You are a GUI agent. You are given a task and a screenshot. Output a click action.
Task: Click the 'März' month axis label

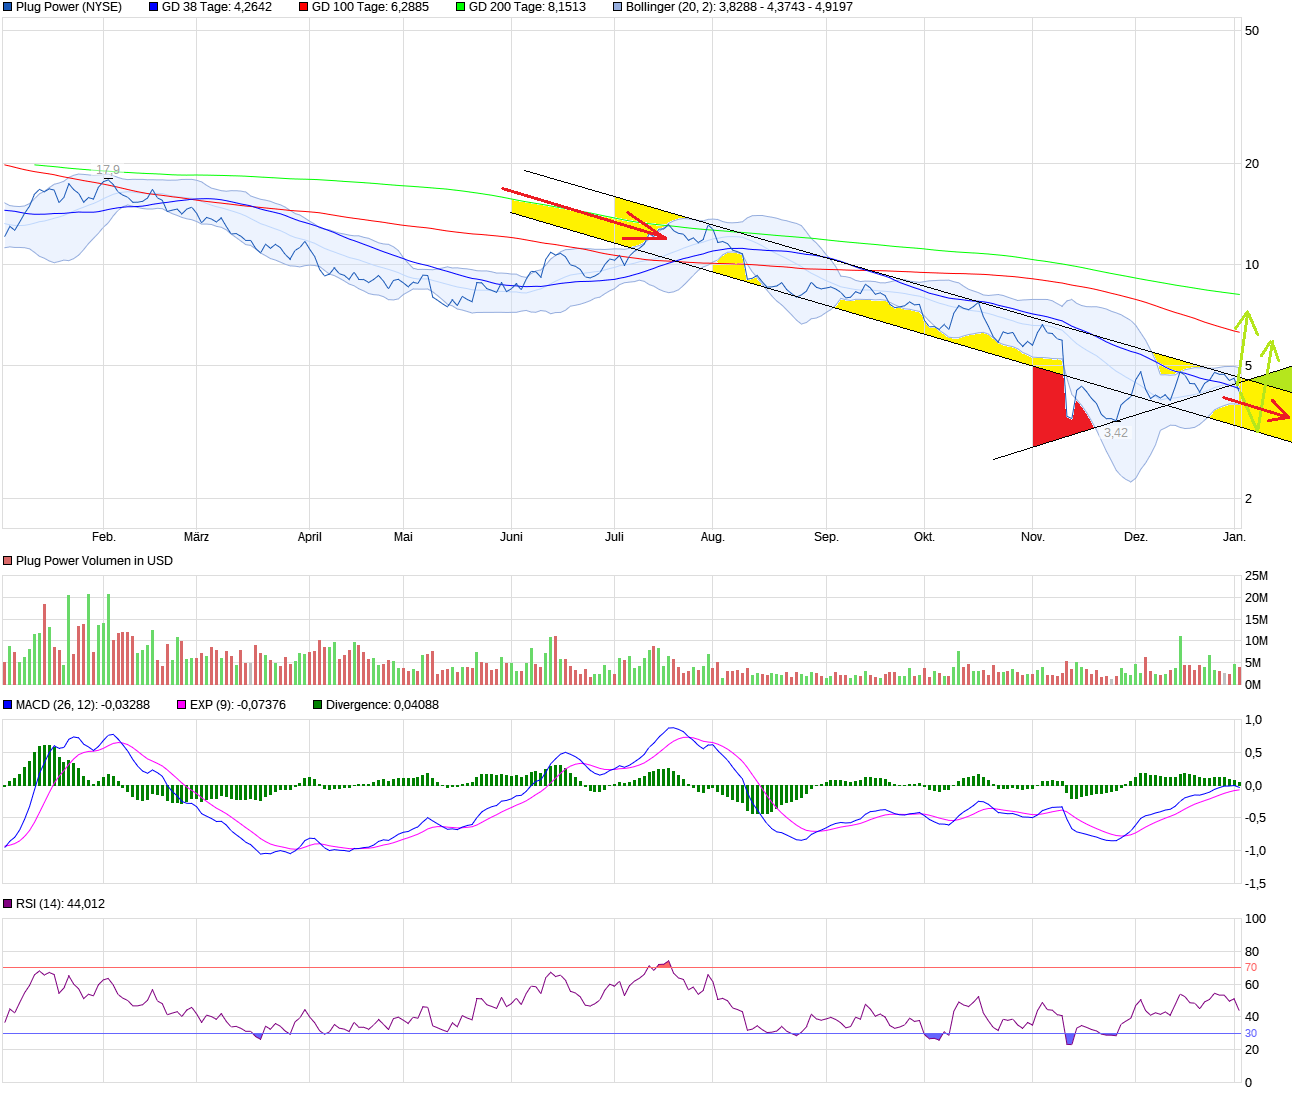coord(196,537)
